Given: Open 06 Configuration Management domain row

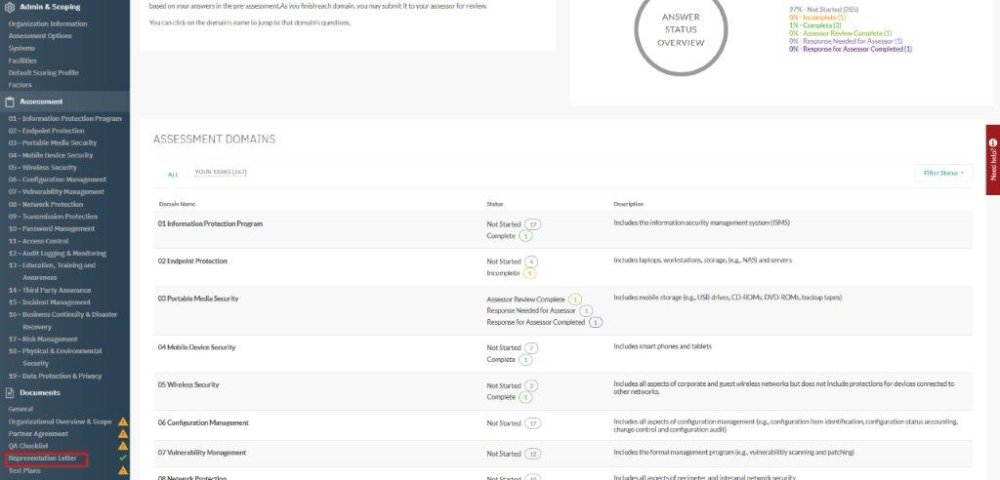Looking at the screenshot, I should 563,426.
